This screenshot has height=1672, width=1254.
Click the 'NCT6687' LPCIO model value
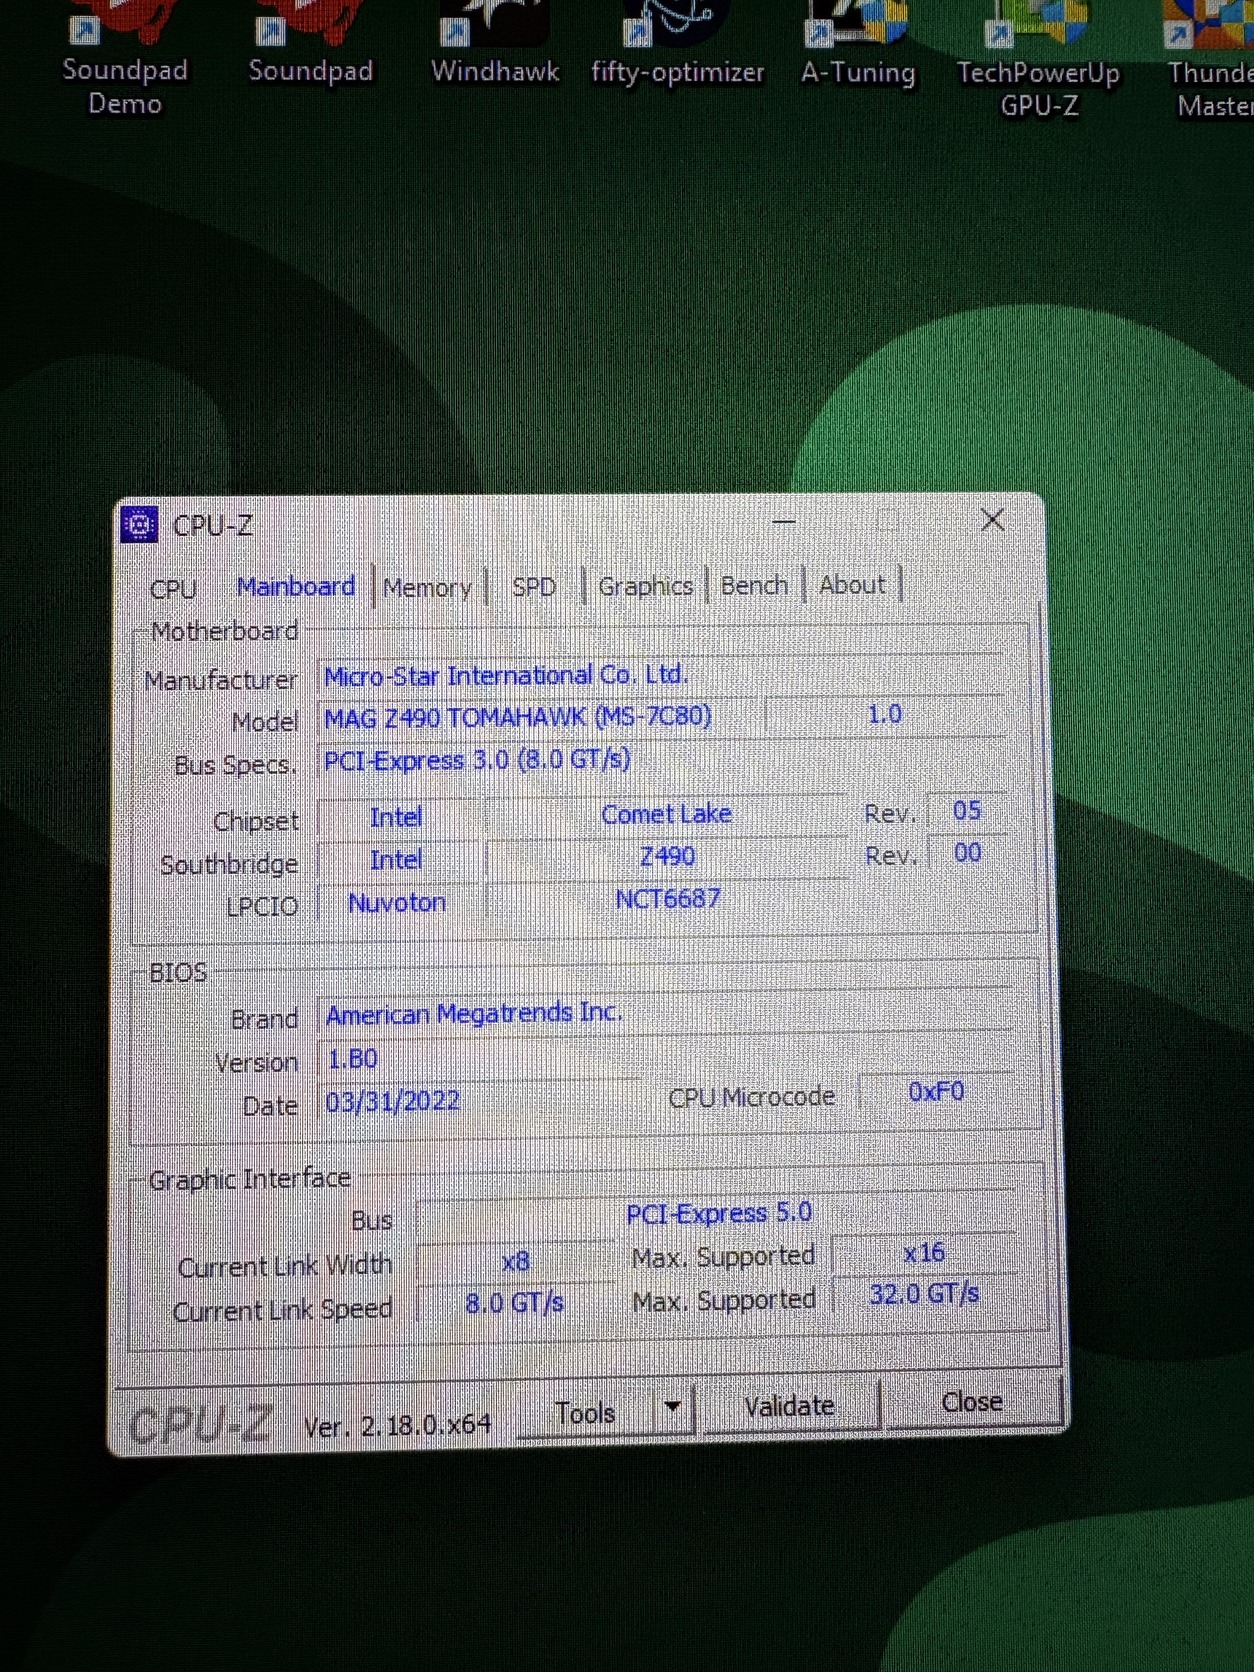(667, 899)
